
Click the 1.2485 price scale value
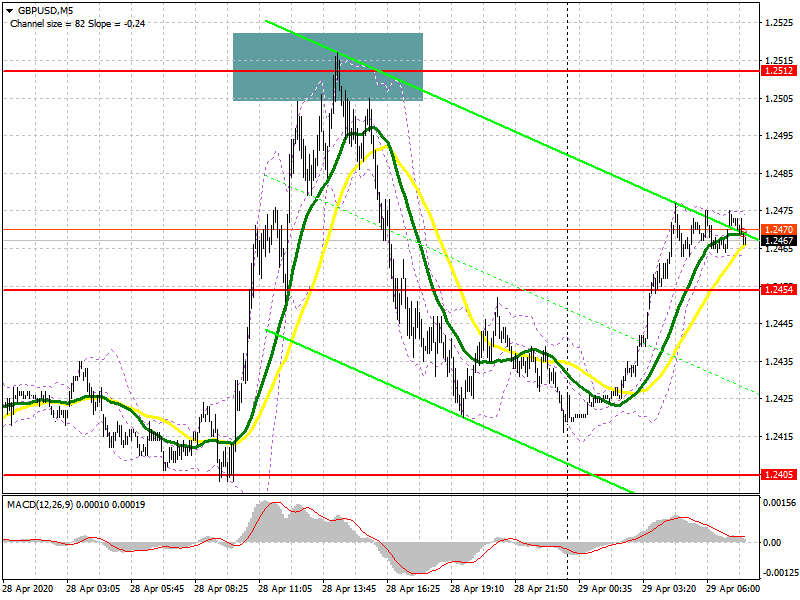[779, 173]
